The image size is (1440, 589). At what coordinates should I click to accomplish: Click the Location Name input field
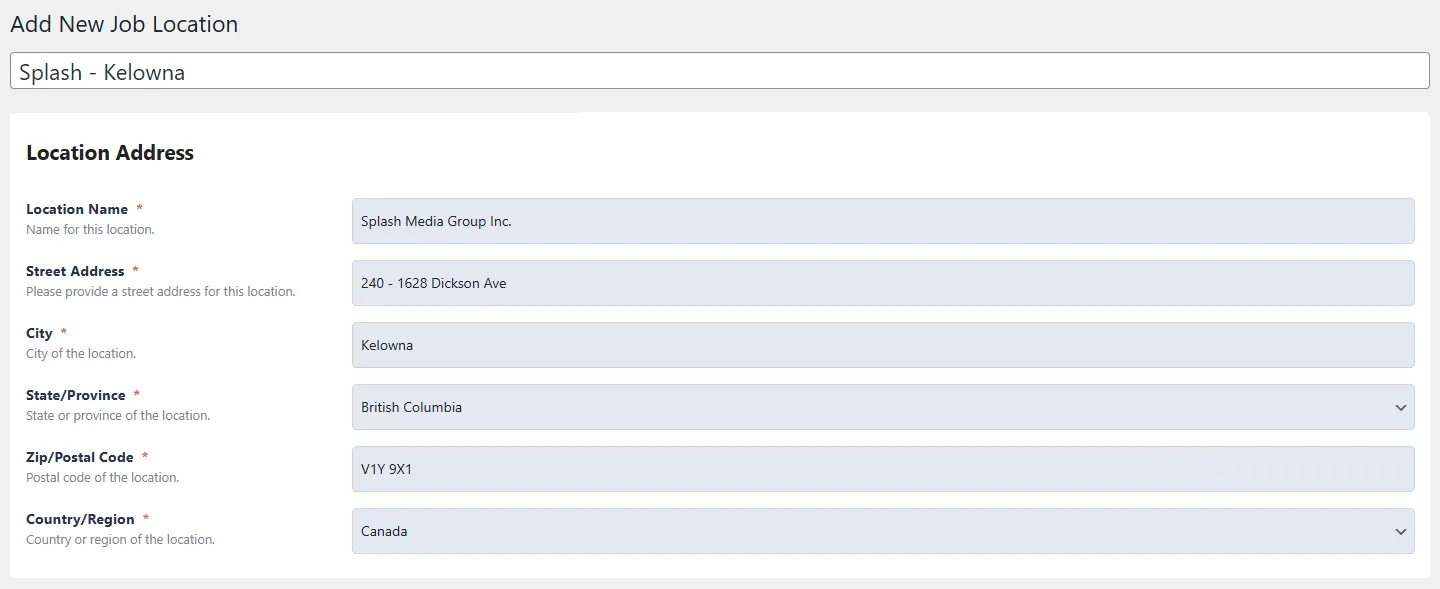(x=882, y=221)
